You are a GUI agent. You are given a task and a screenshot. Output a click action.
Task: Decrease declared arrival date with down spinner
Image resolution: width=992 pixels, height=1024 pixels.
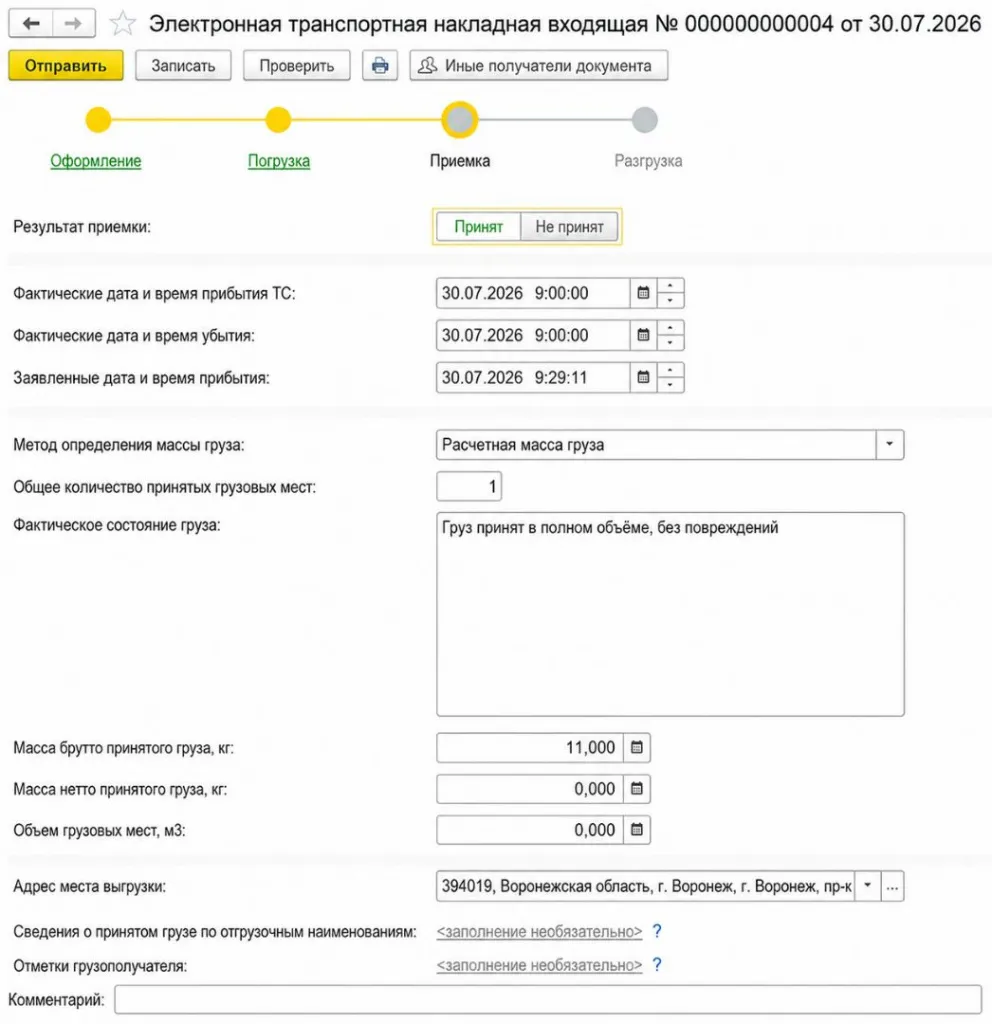tap(671, 385)
